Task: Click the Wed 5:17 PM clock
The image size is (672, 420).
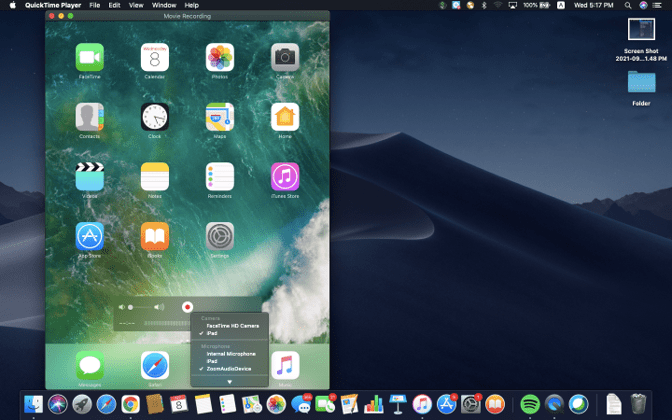Action: pos(594,5)
